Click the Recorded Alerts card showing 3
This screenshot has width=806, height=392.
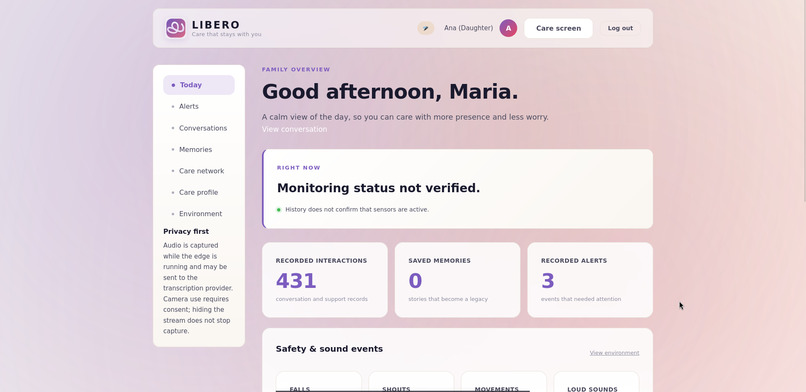(590, 280)
